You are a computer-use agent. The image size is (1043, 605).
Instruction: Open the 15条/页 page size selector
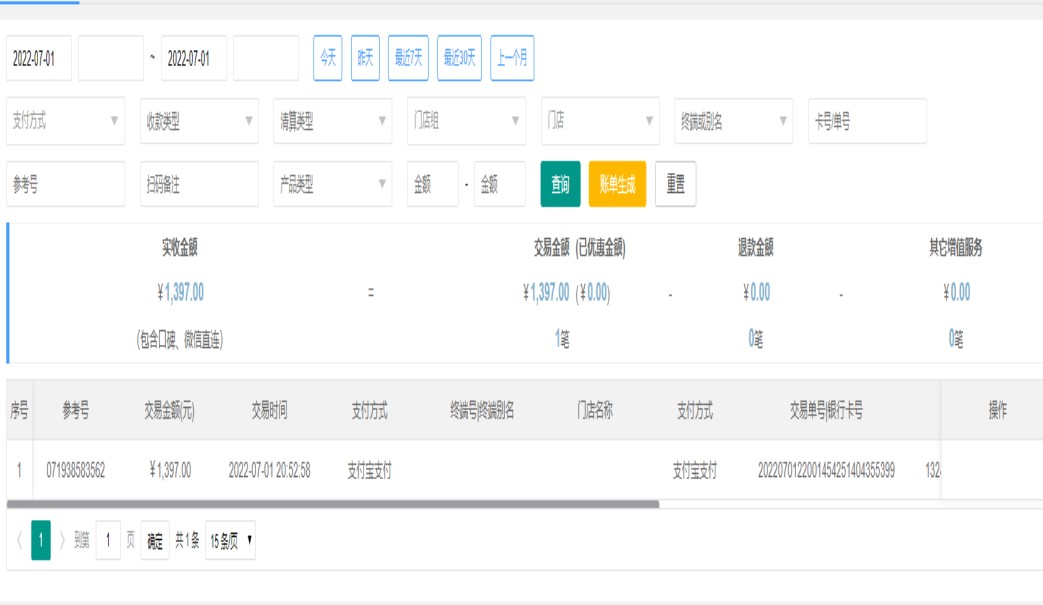click(230, 540)
